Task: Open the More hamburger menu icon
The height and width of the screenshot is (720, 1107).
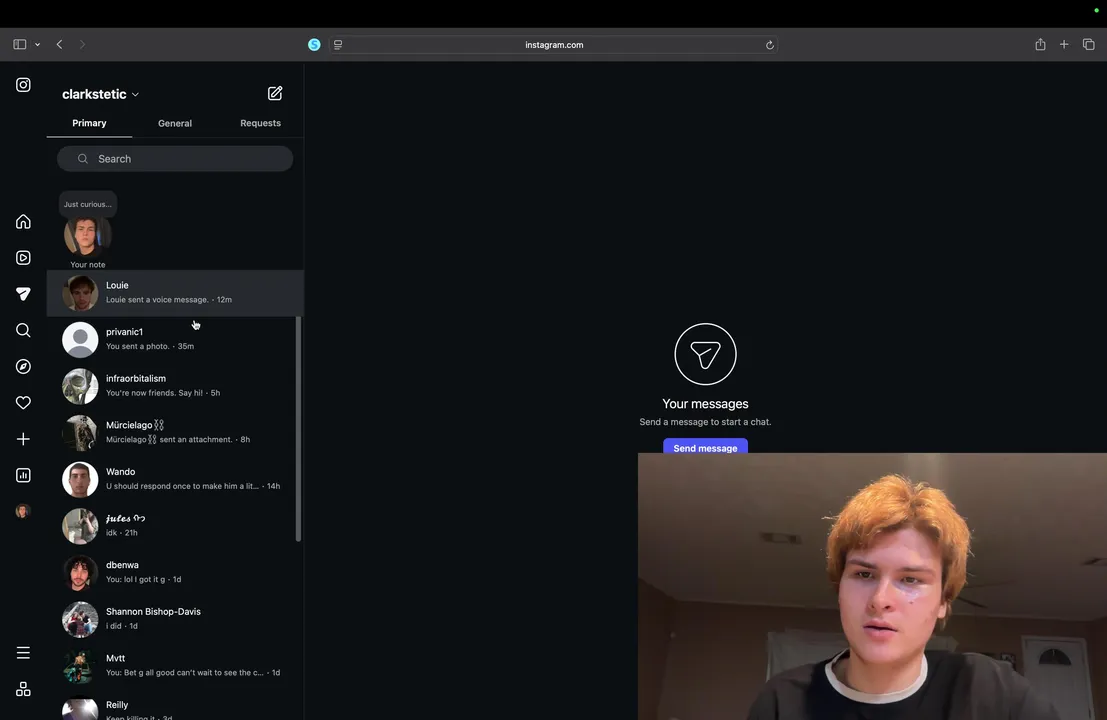Action: pyautogui.click(x=23, y=653)
